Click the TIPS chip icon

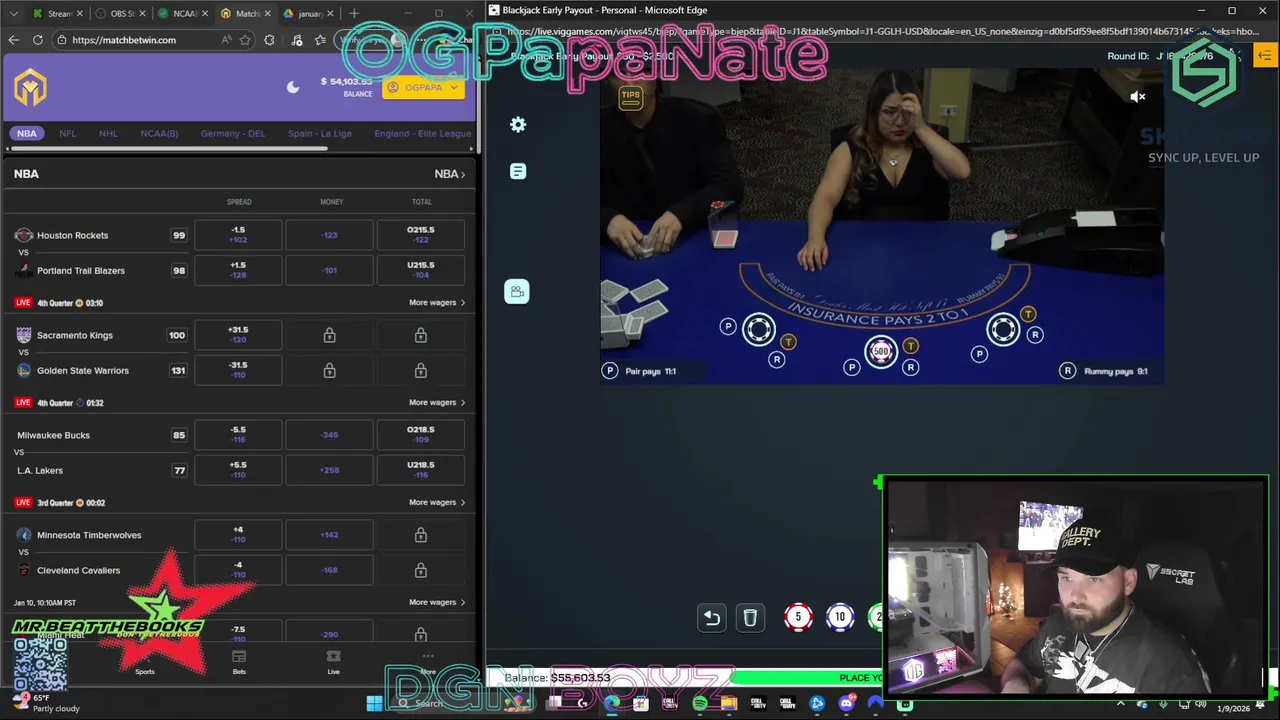click(630, 98)
